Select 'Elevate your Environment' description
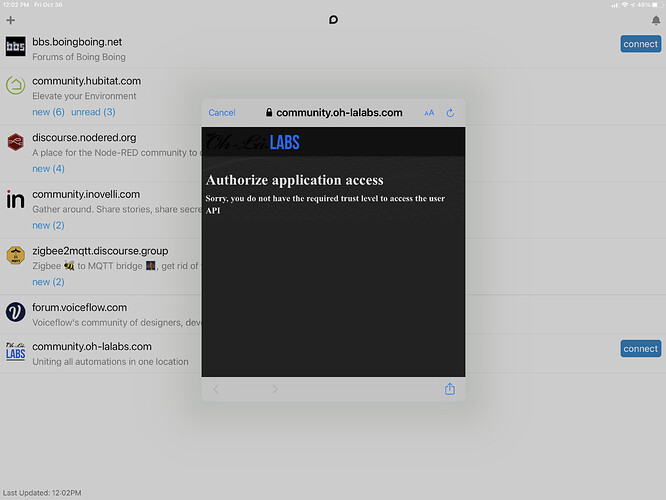666x500 pixels. click(x=84, y=96)
